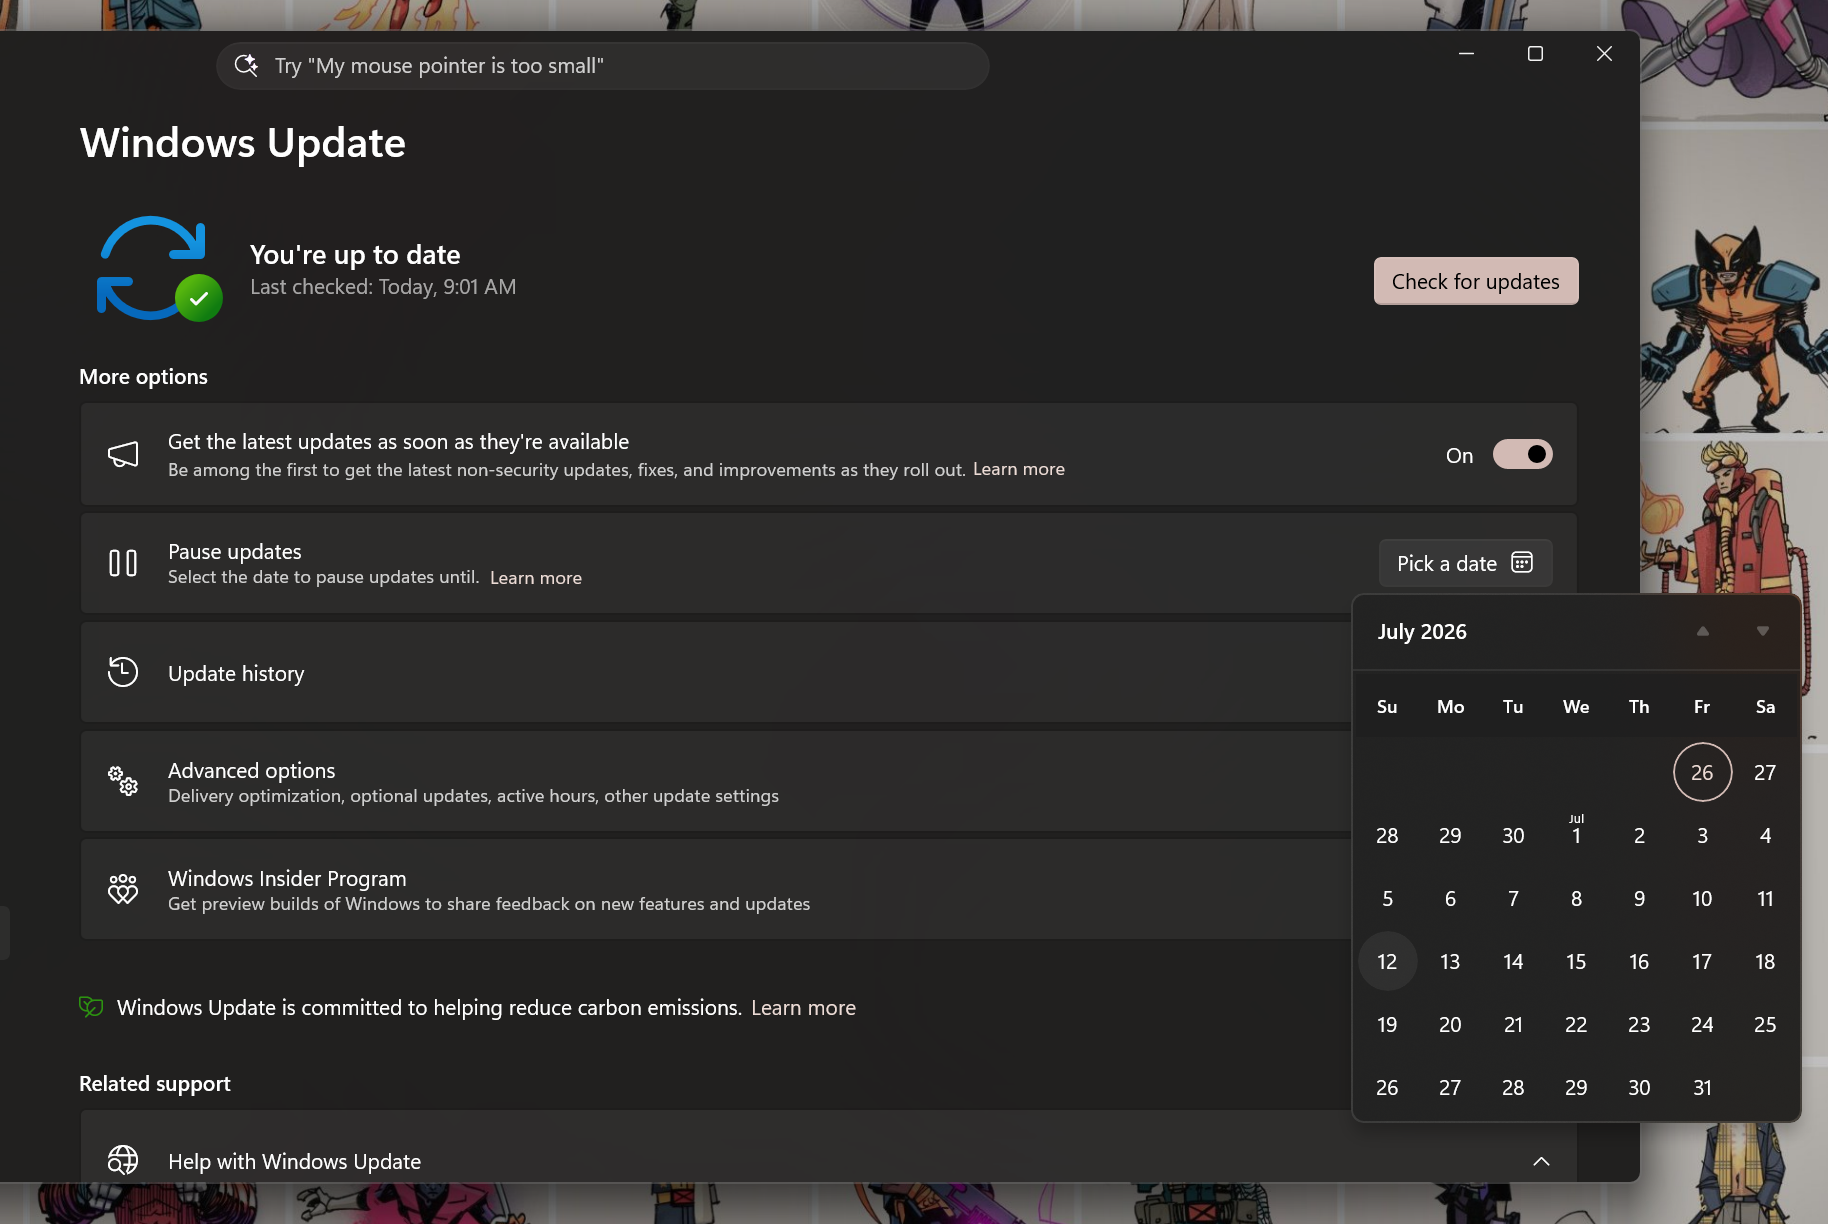Collapse Help with Windows Update section

click(x=1541, y=1161)
